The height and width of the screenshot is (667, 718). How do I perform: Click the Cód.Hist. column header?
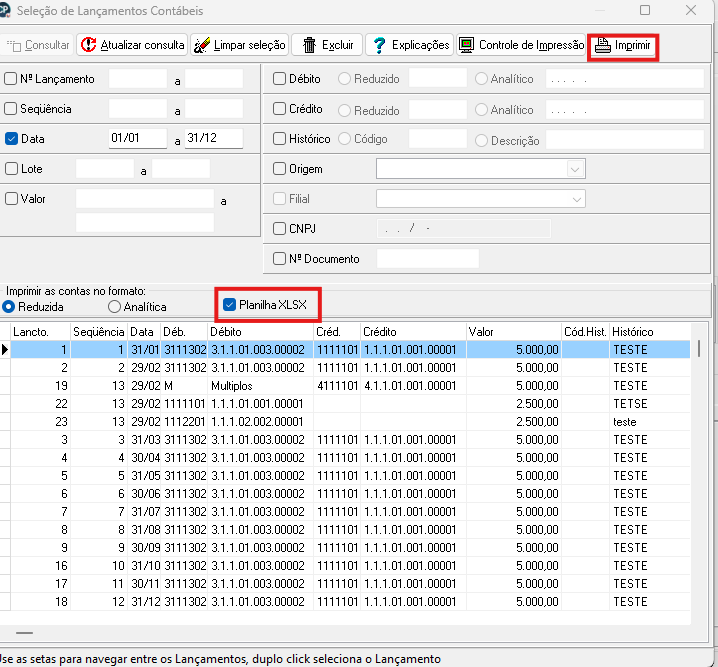[x=586, y=331]
